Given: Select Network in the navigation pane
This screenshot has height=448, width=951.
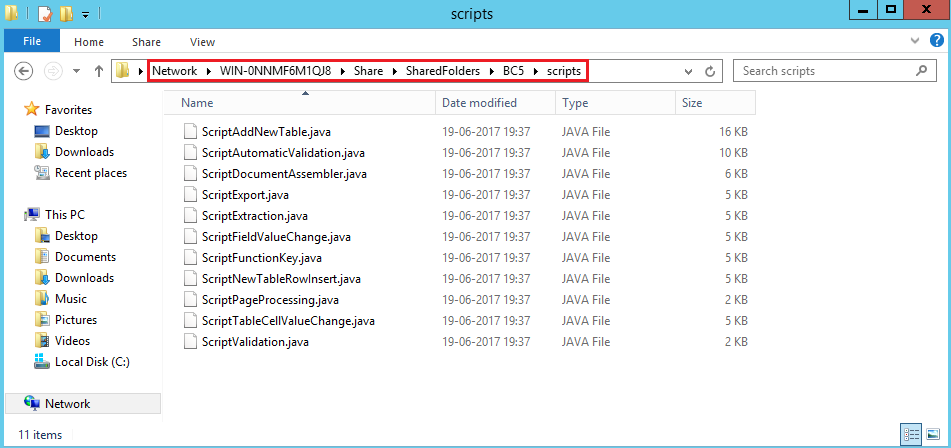Looking at the screenshot, I should click(x=83, y=404).
